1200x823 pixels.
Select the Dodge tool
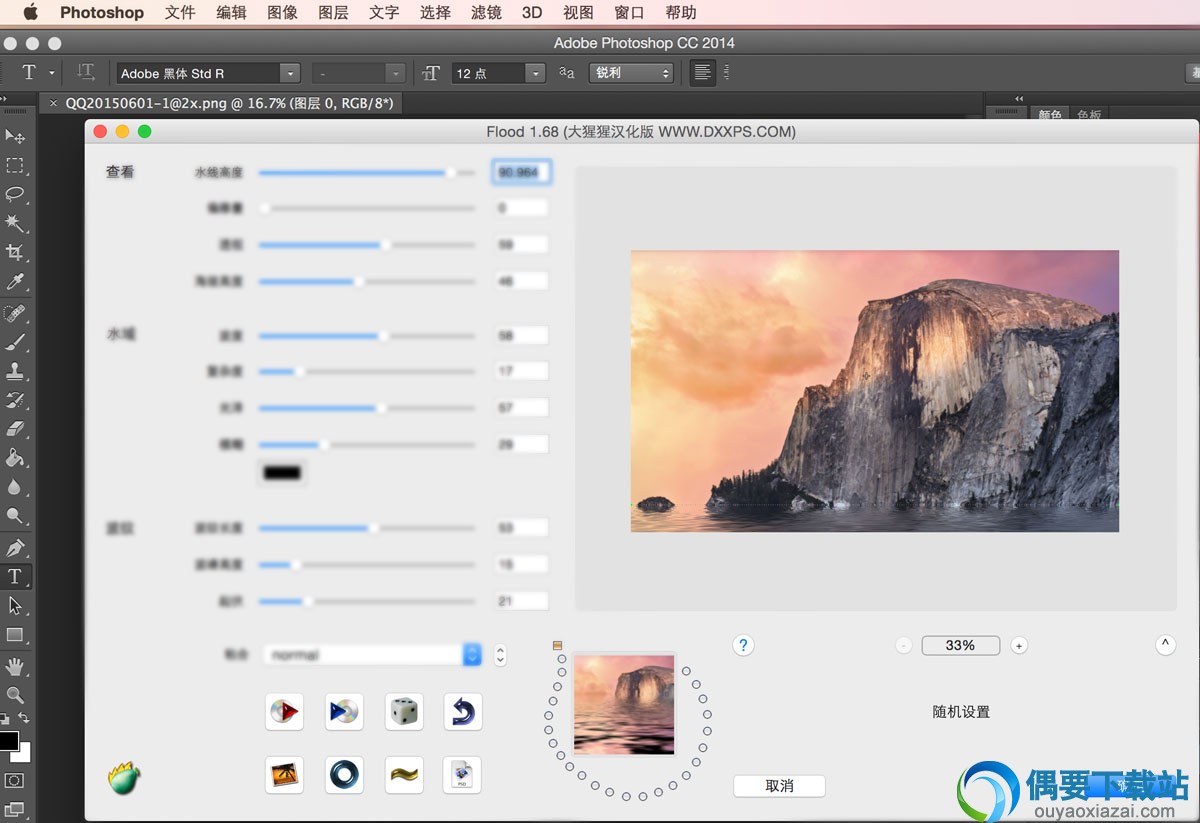coord(15,517)
